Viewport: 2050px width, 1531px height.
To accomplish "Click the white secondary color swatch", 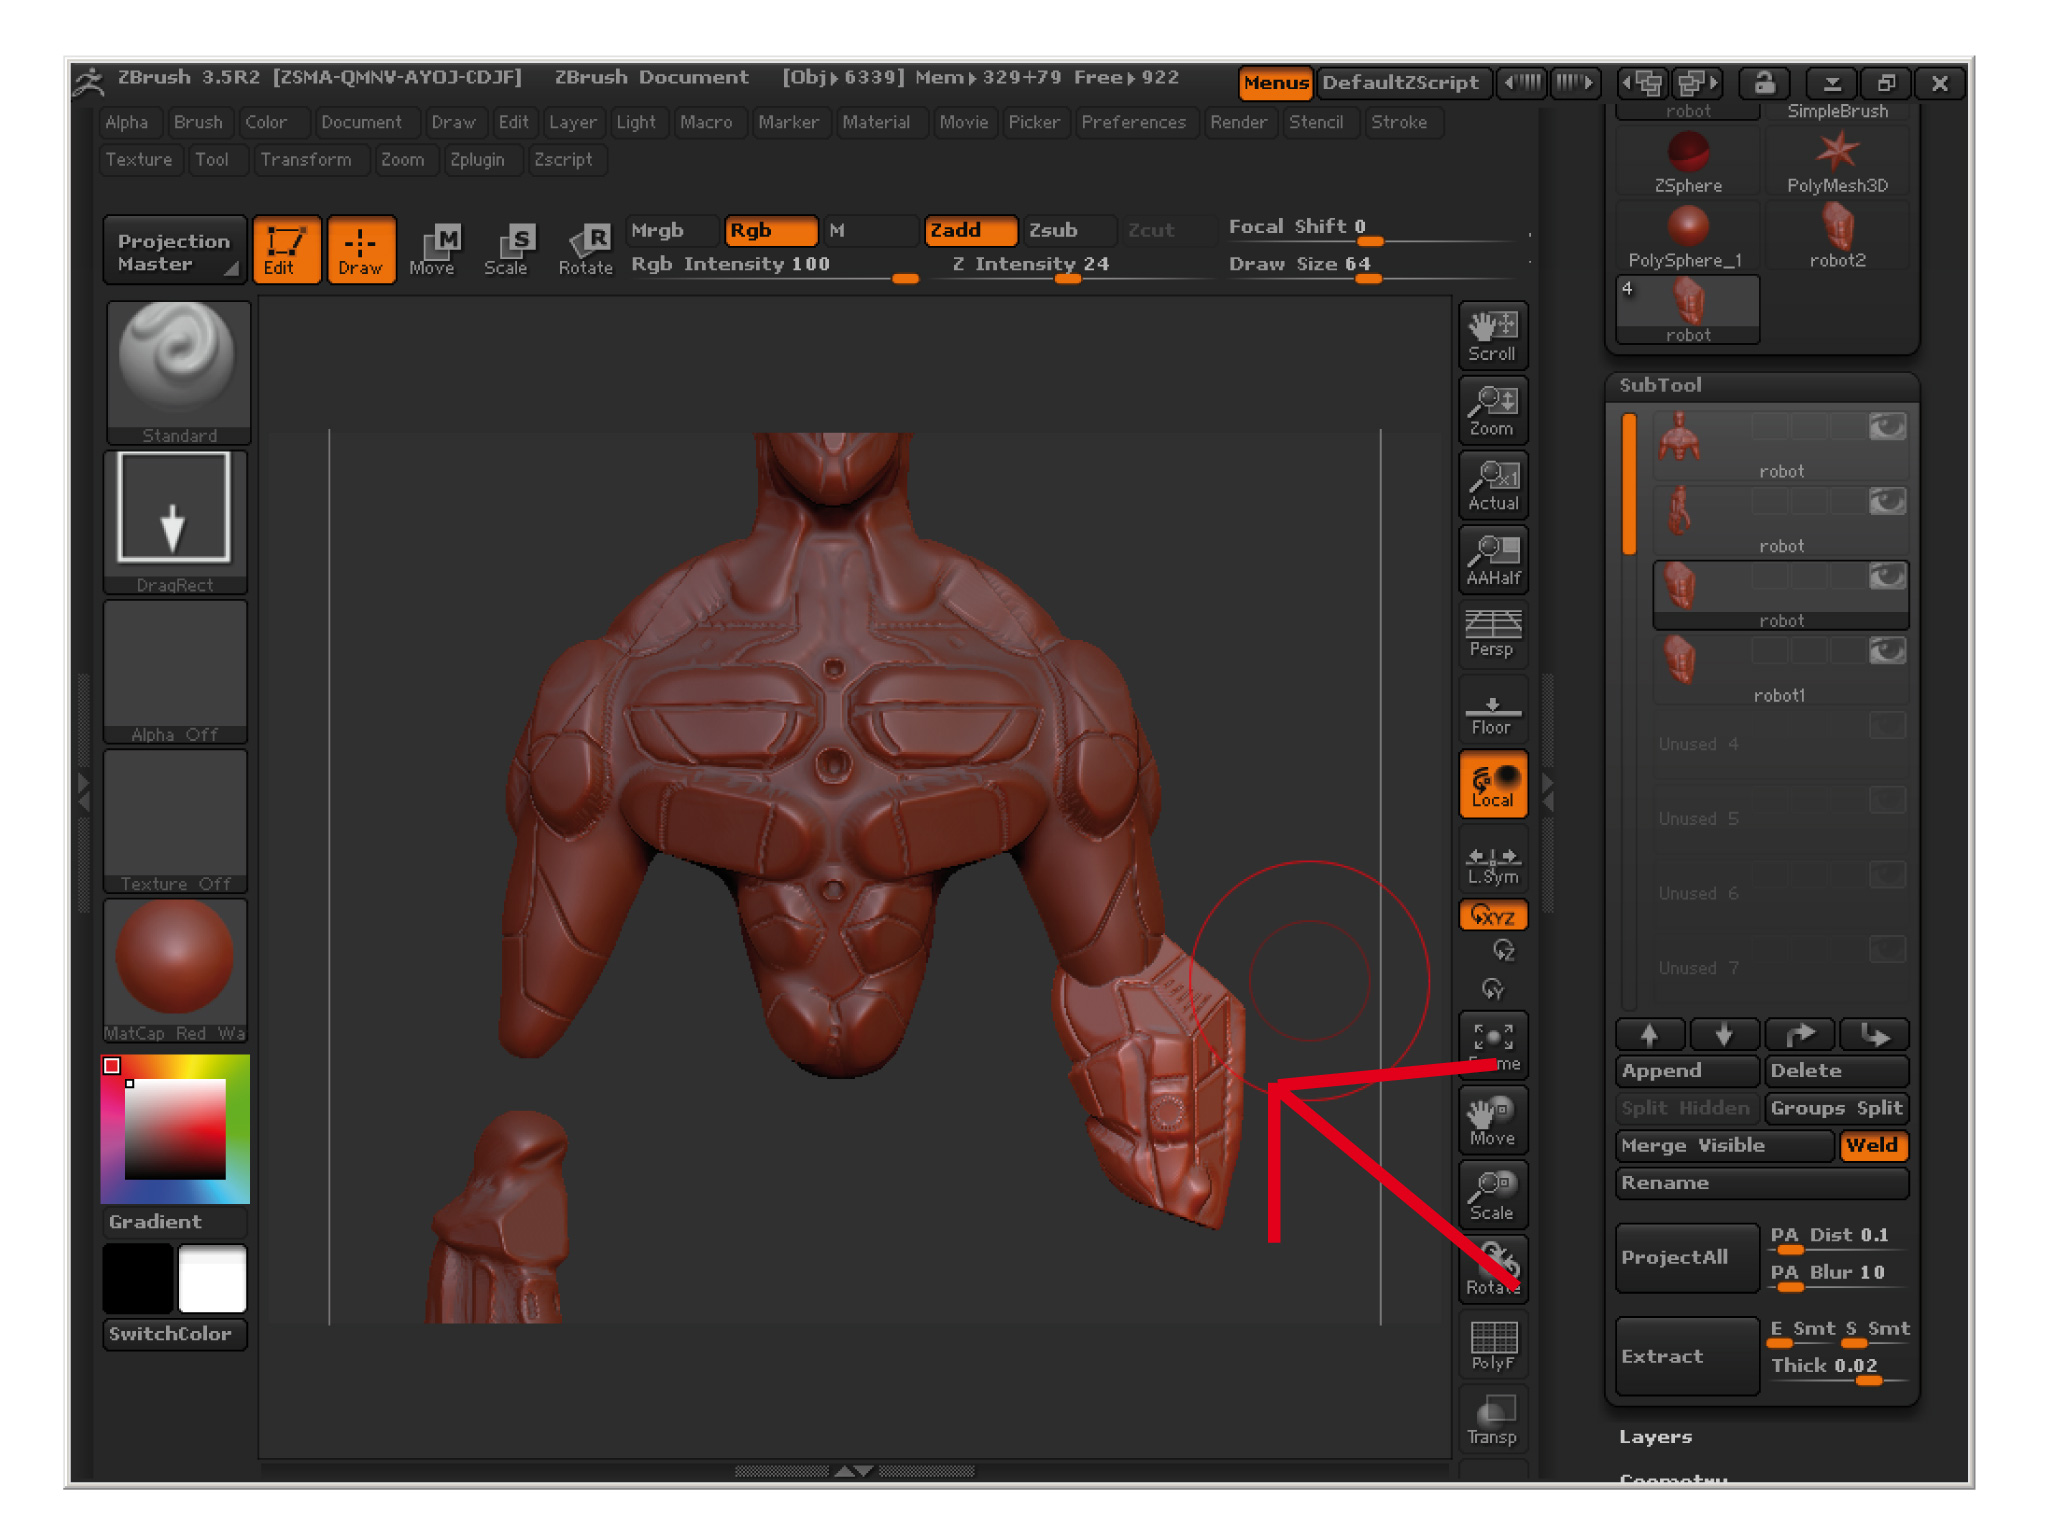I will [212, 1279].
